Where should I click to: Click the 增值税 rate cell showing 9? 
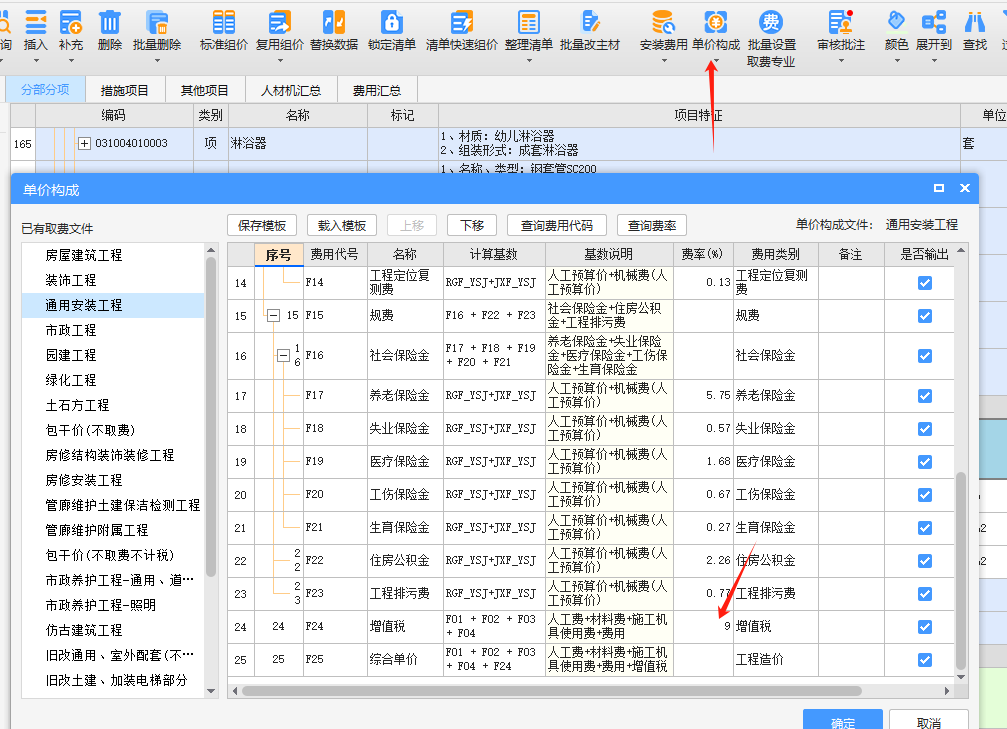[x=703, y=626]
